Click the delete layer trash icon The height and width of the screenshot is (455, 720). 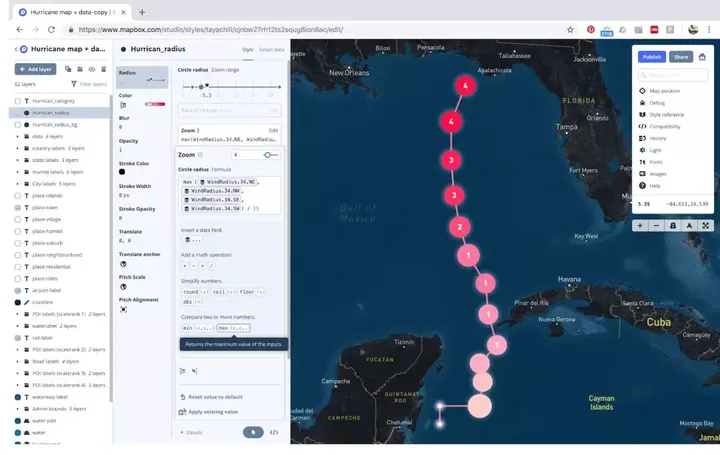point(104,69)
